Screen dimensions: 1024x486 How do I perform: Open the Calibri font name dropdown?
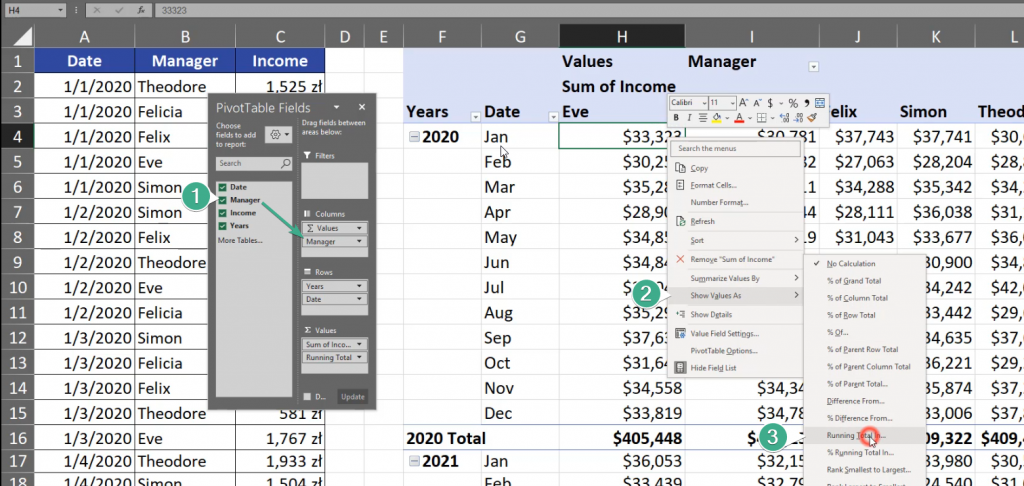coord(702,103)
